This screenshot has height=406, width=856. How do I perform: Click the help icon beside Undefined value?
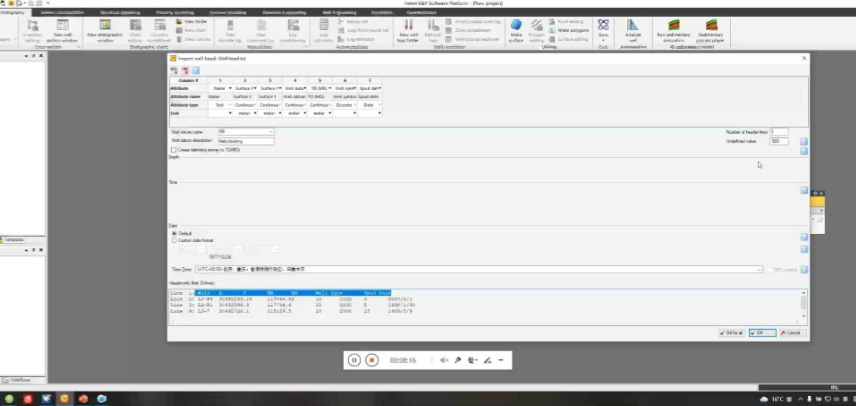pyautogui.click(x=803, y=141)
